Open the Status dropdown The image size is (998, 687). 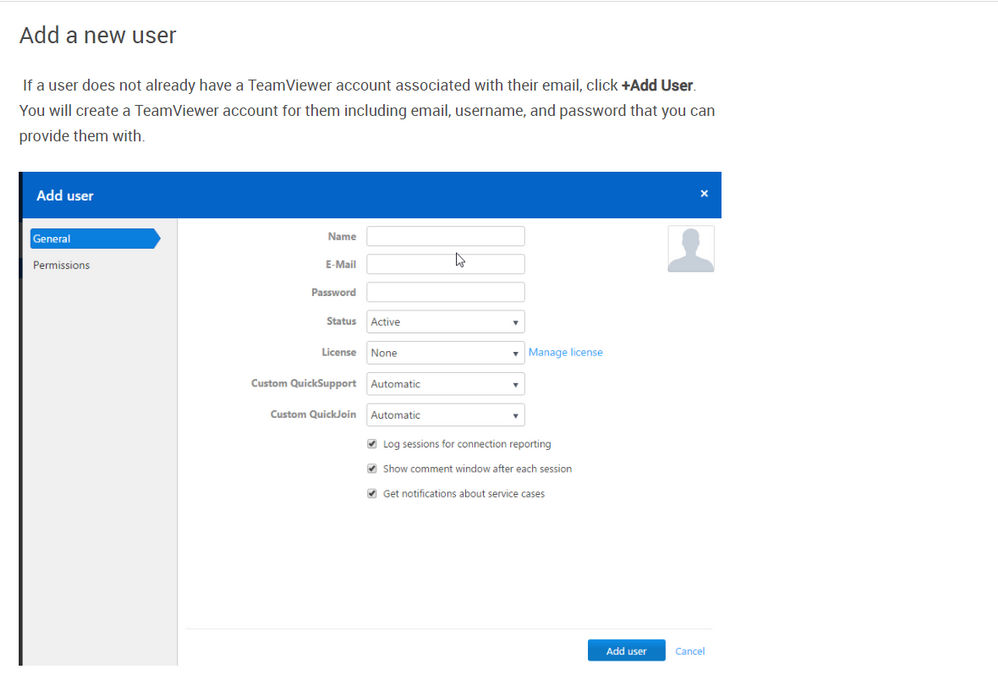pos(446,322)
